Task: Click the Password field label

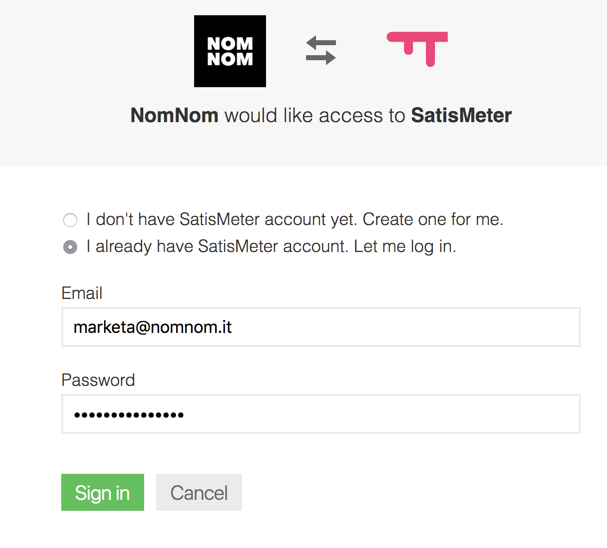Action: [x=98, y=380]
